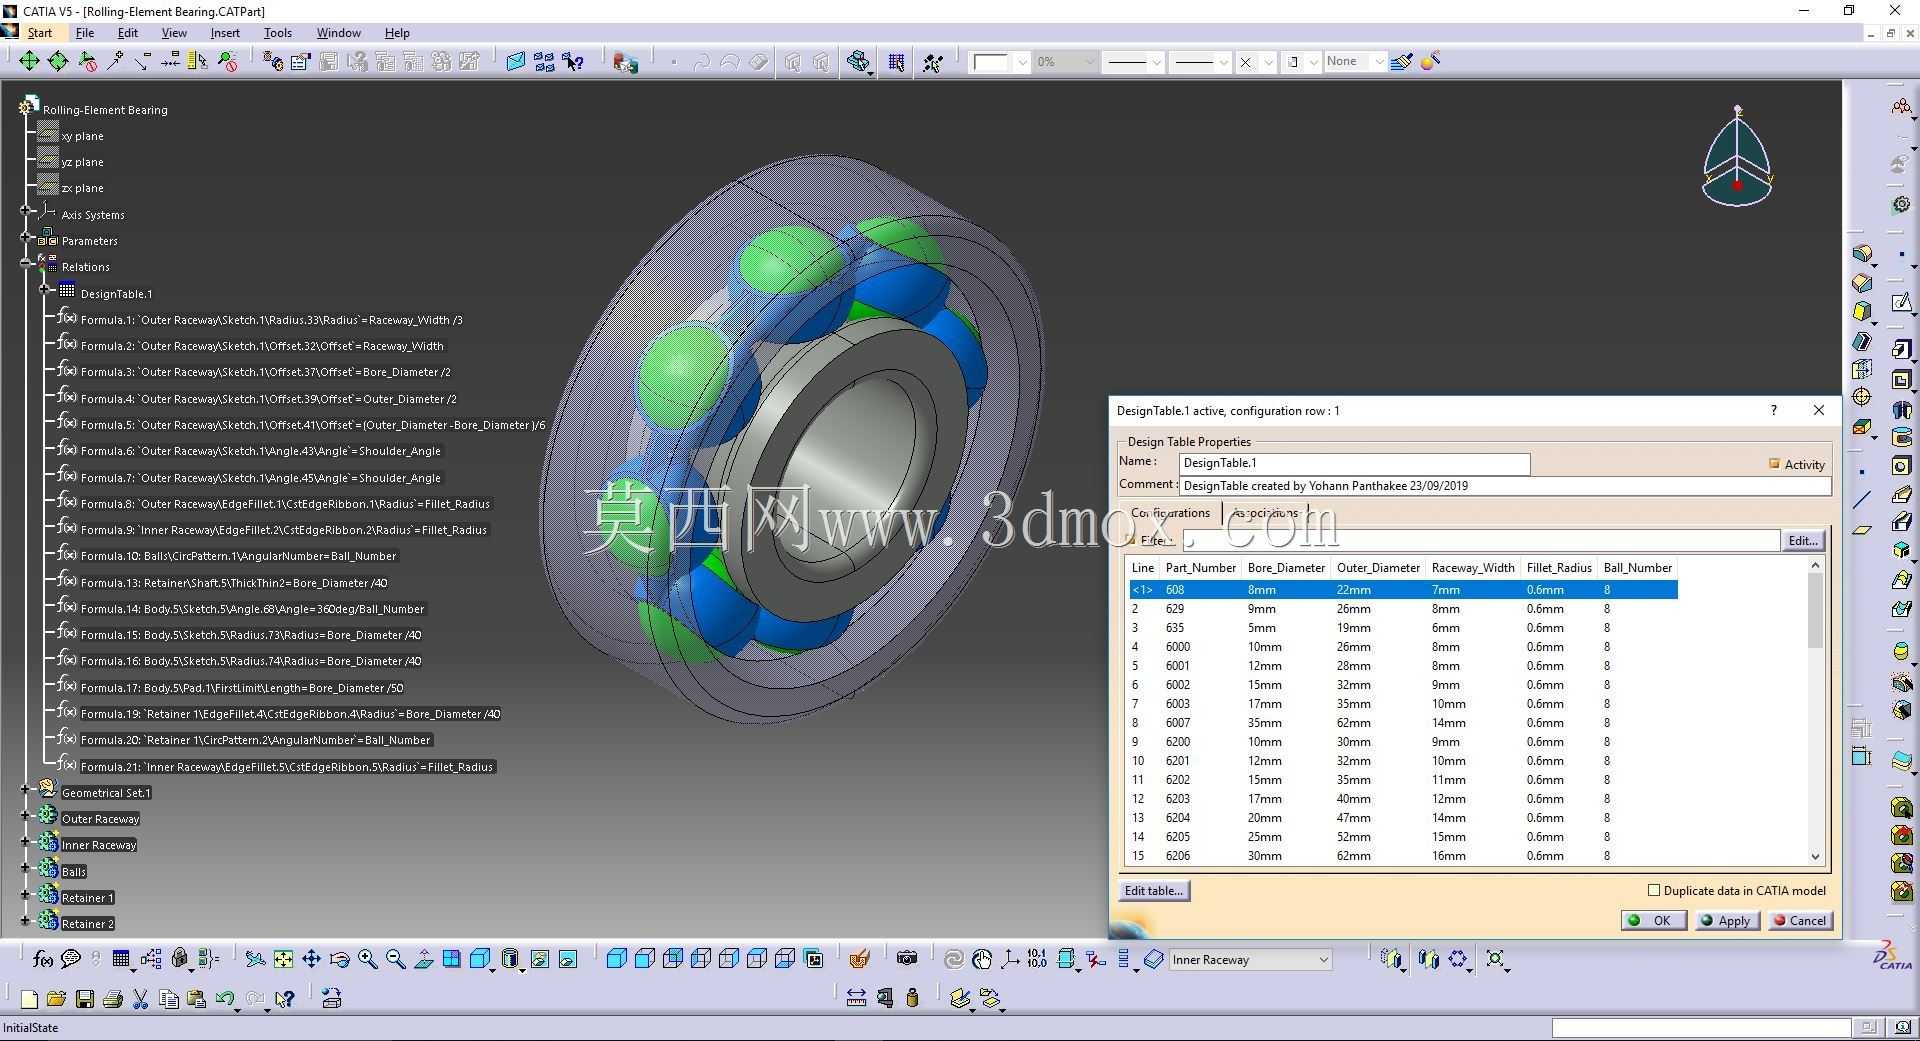Expand the Outer Raceway body node
This screenshot has width=1920, height=1041.
[26, 815]
